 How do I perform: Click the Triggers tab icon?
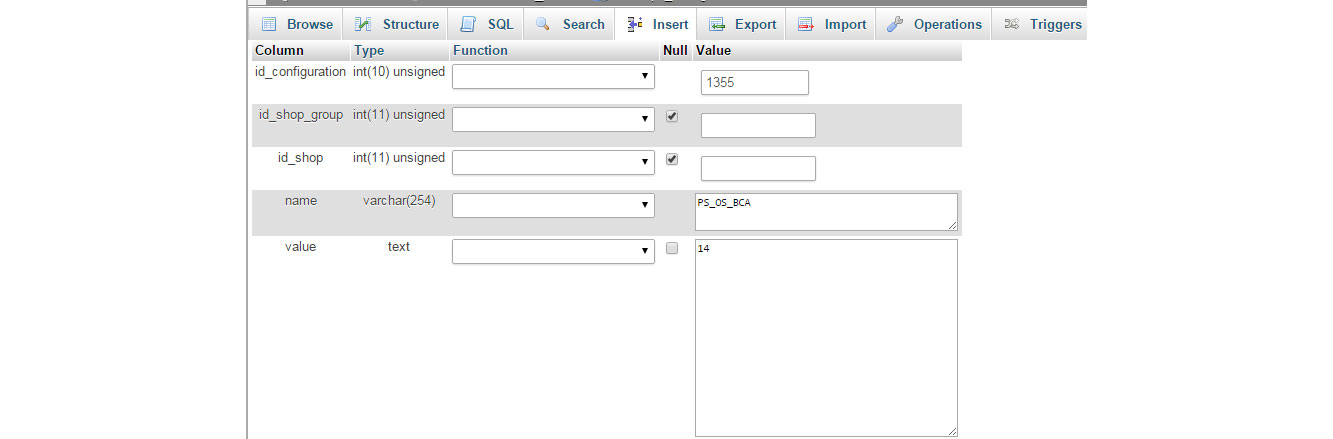pos(1012,24)
